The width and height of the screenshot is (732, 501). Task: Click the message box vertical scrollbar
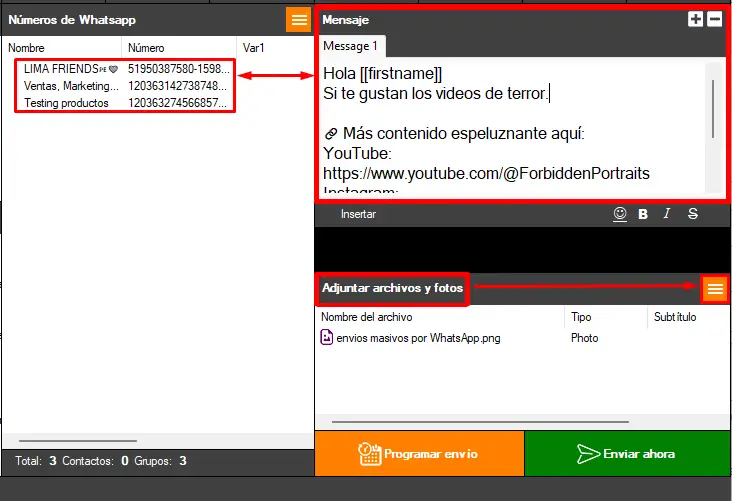(x=713, y=108)
